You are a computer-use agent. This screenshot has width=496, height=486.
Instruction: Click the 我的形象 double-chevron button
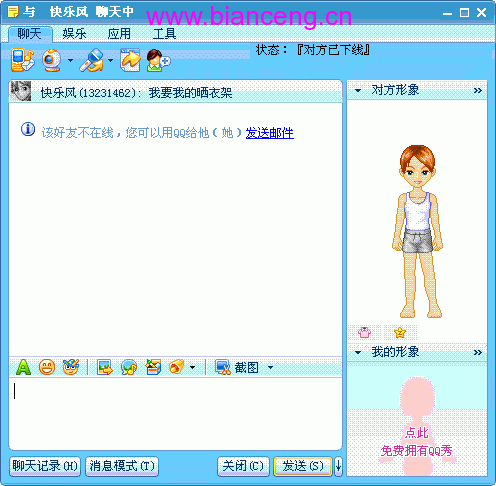(x=478, y=352)
